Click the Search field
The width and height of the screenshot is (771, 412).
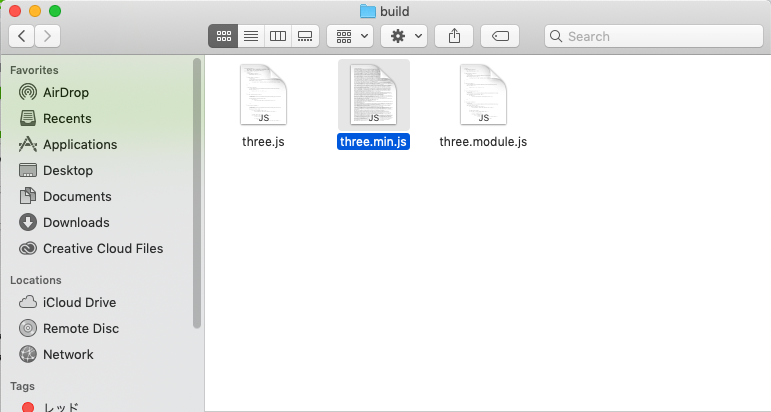(x=654, y=36)
